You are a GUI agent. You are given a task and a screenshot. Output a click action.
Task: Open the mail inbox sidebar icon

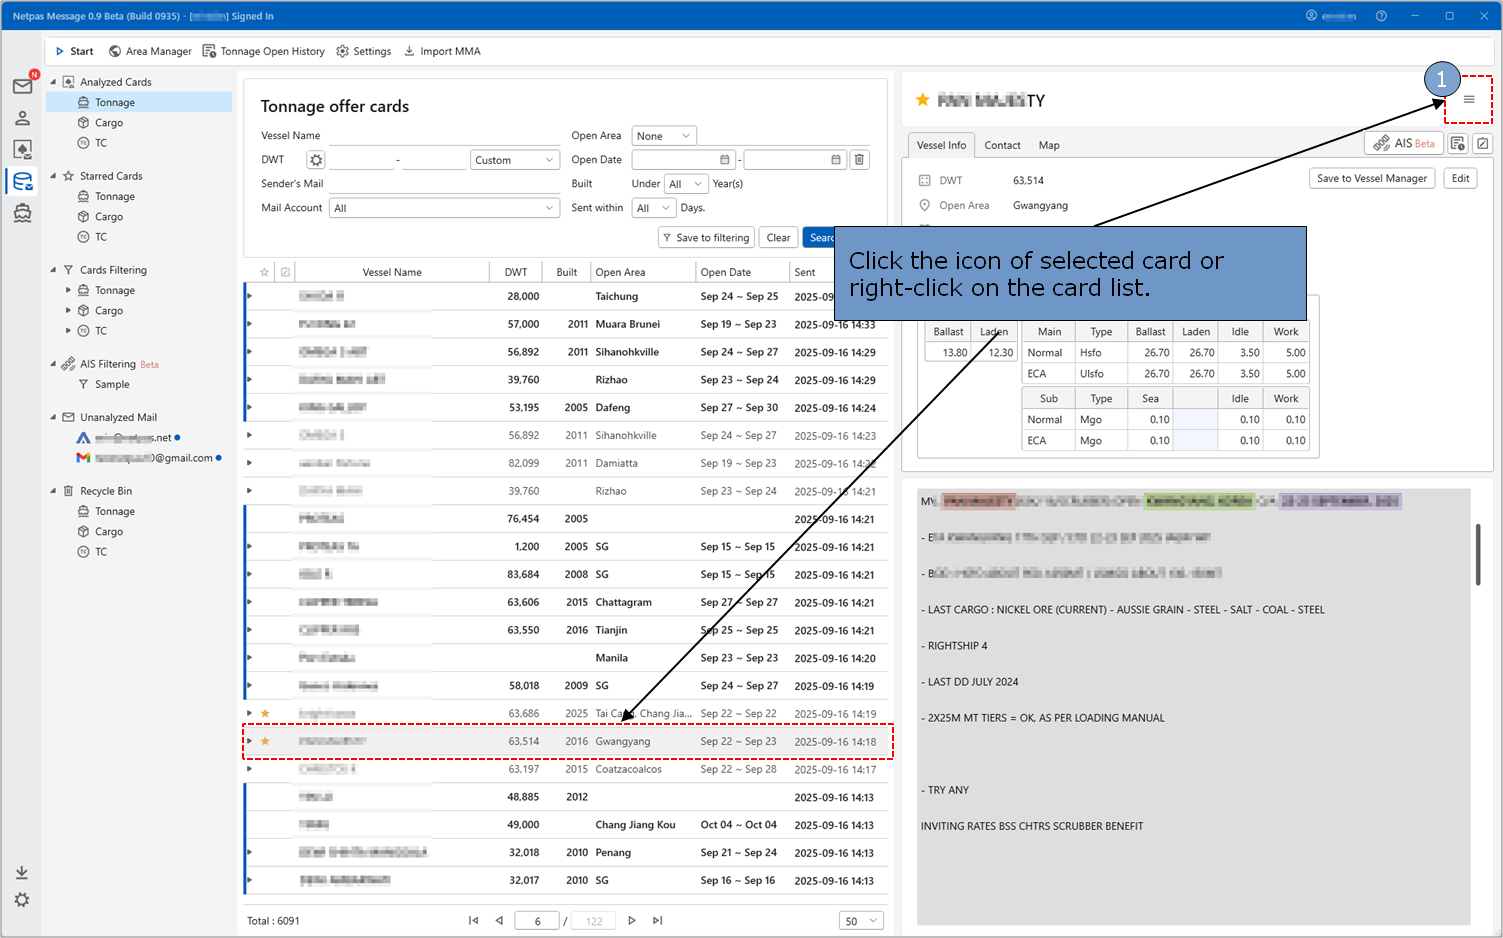(22, 87)
